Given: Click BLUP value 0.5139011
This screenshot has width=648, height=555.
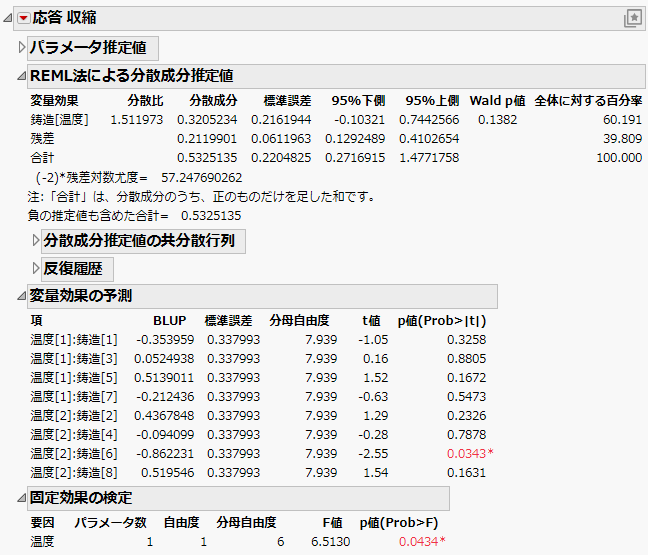Looking at the screenshot, I should [164, 378].
